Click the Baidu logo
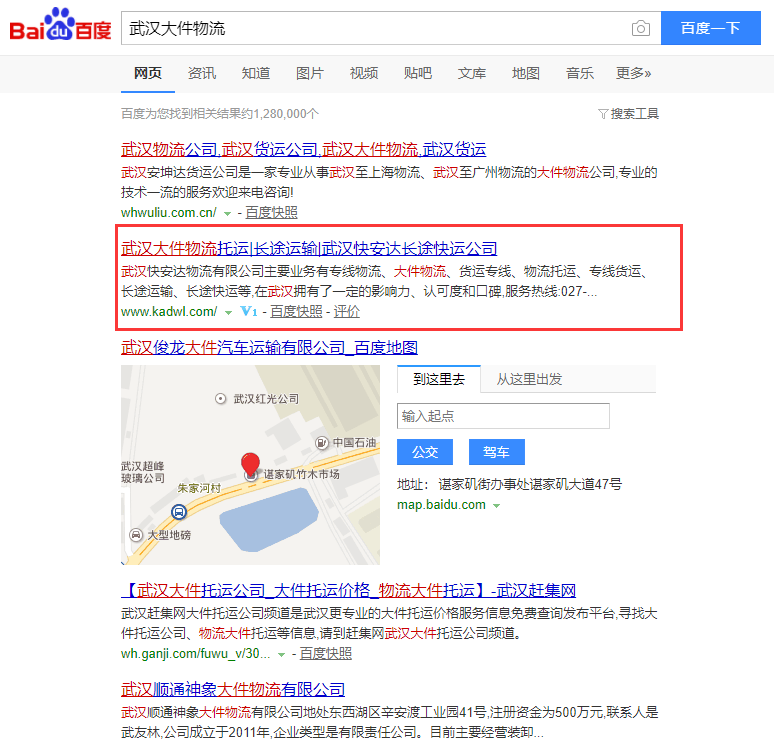The image size is (774, 740). [60, 25]
